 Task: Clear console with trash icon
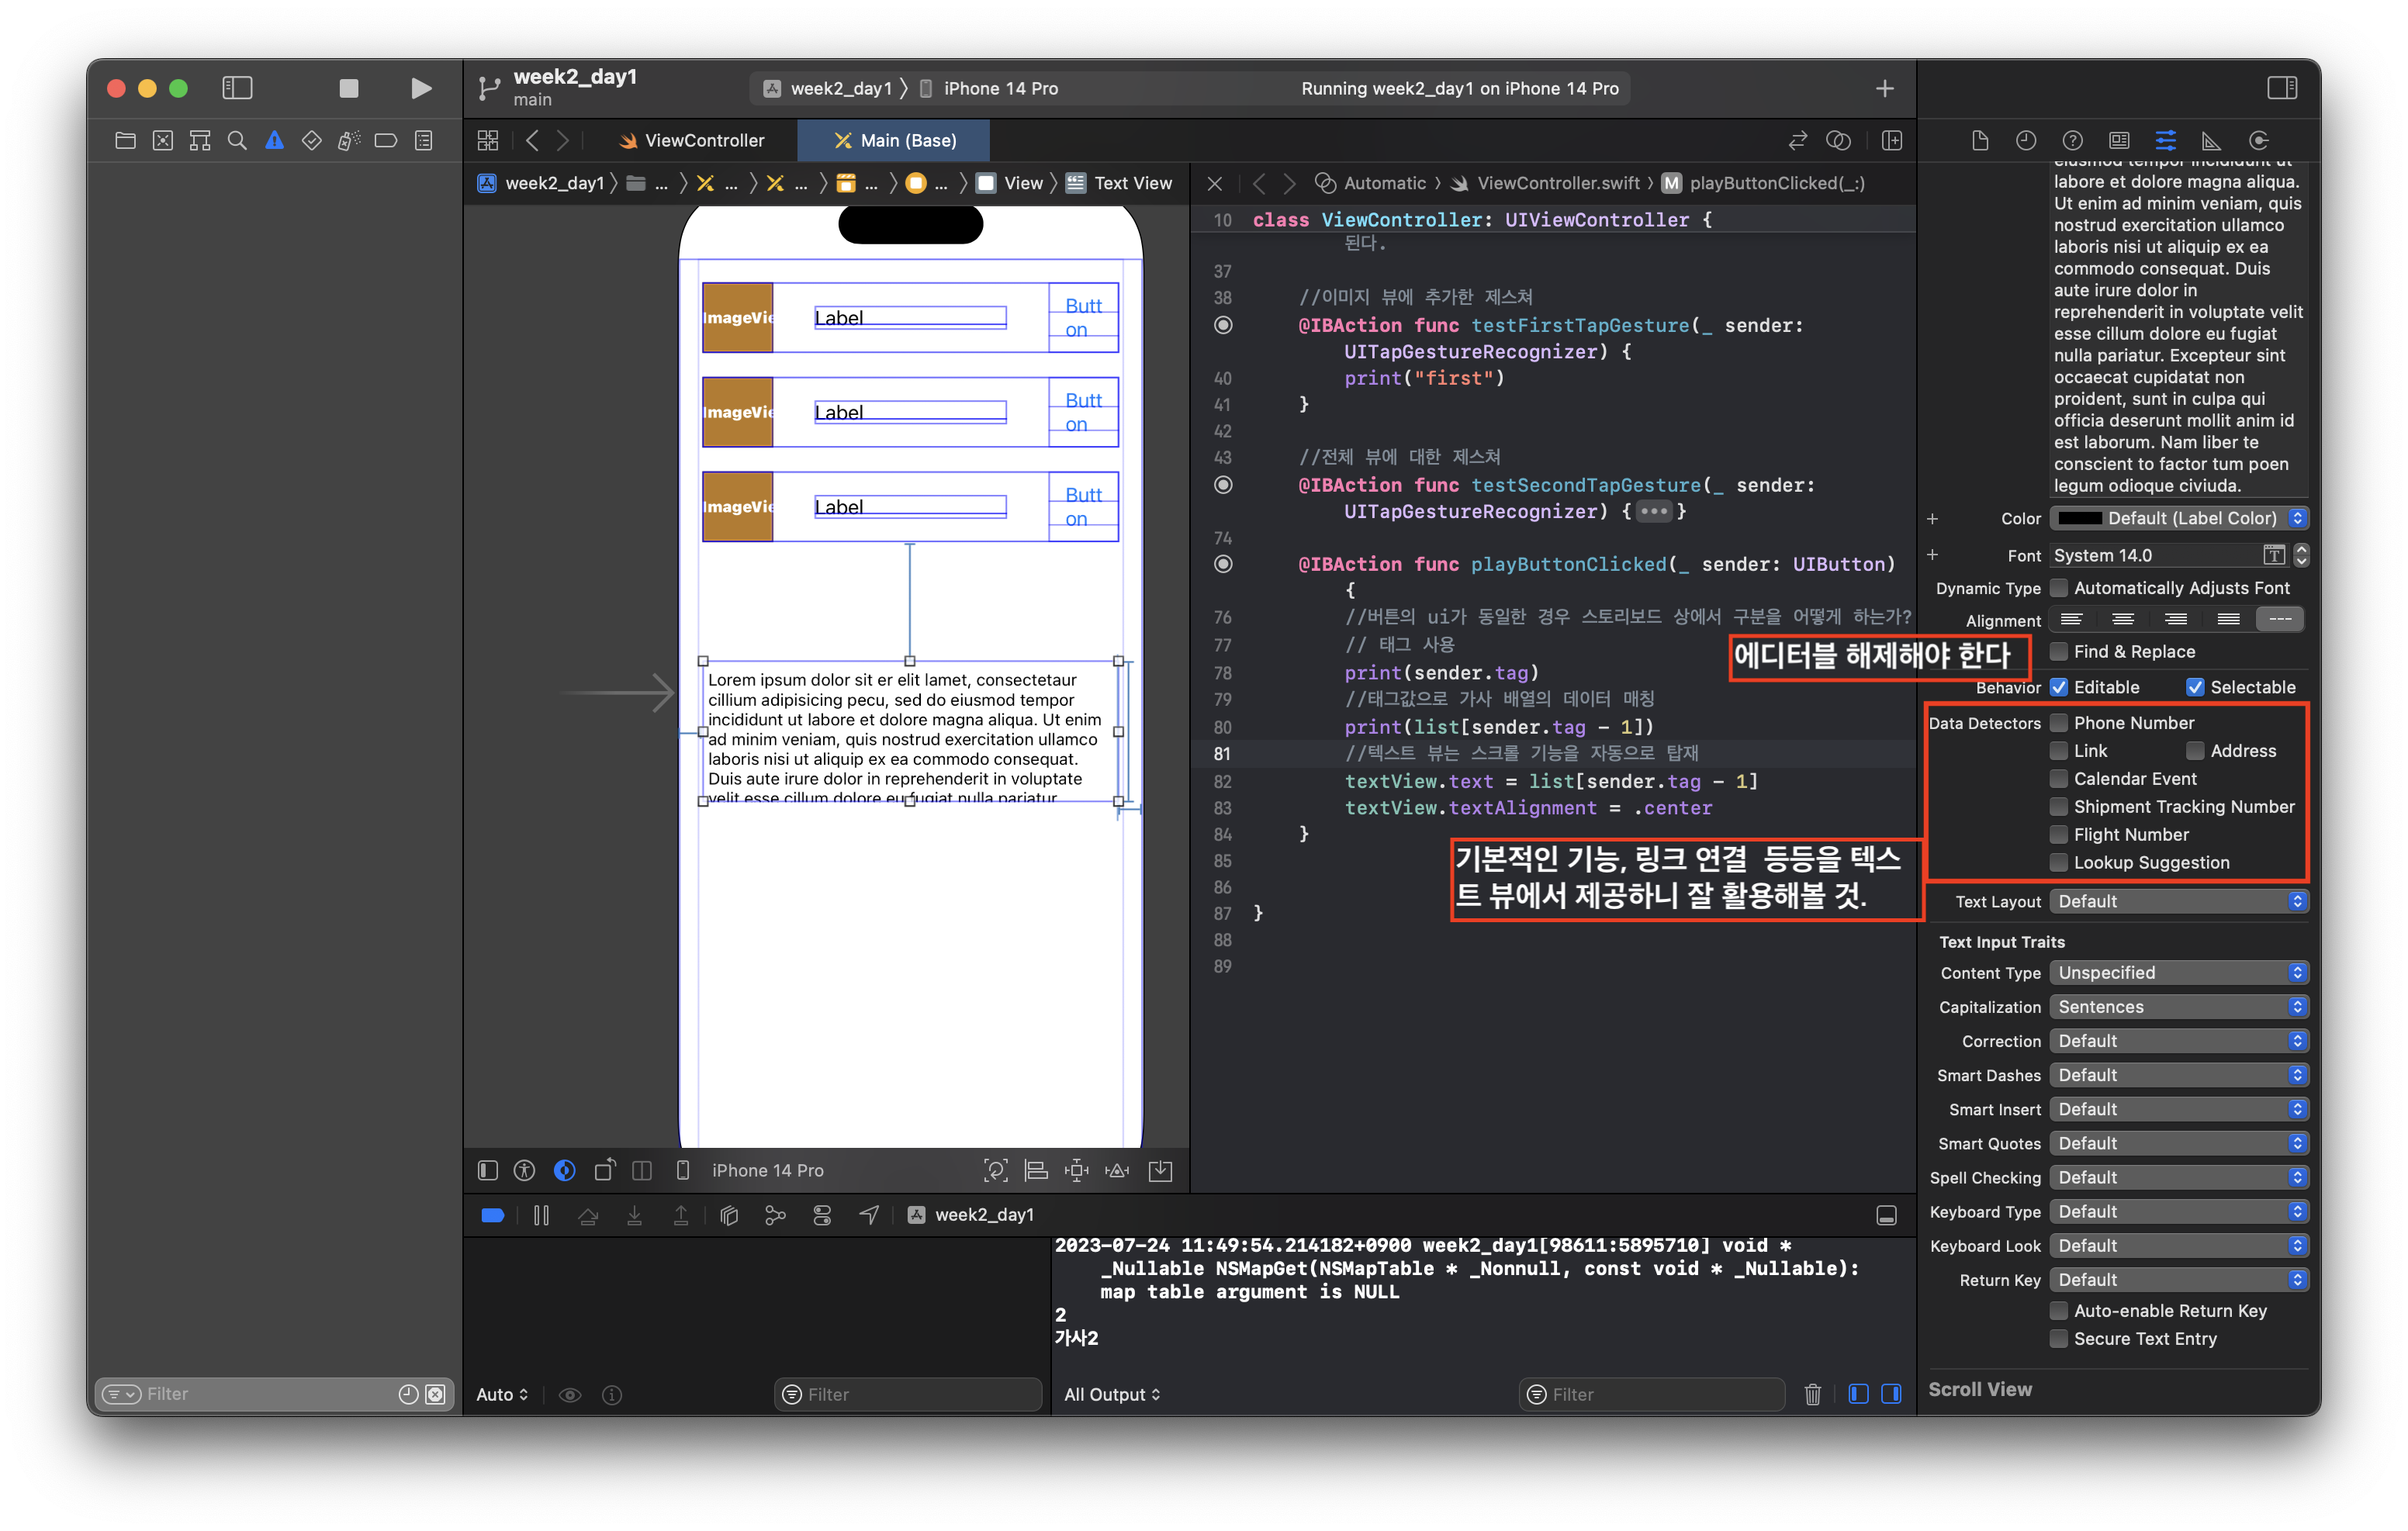[x=1812, y=1394]
